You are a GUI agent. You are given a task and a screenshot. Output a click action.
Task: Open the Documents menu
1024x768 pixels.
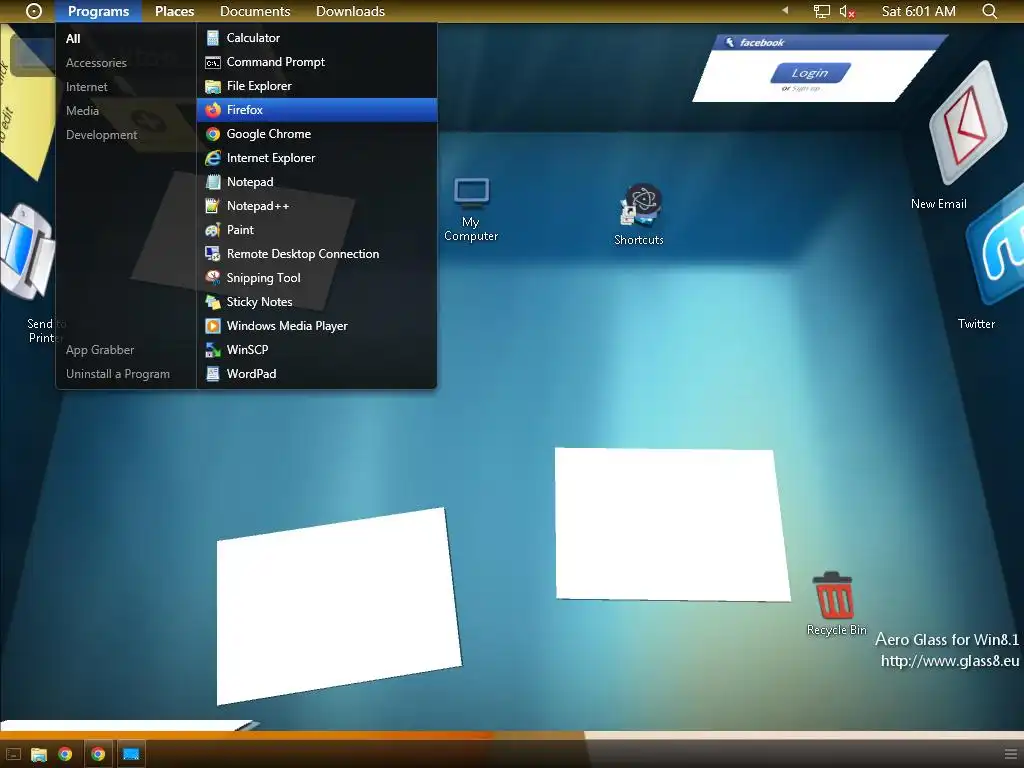[255, 11]
